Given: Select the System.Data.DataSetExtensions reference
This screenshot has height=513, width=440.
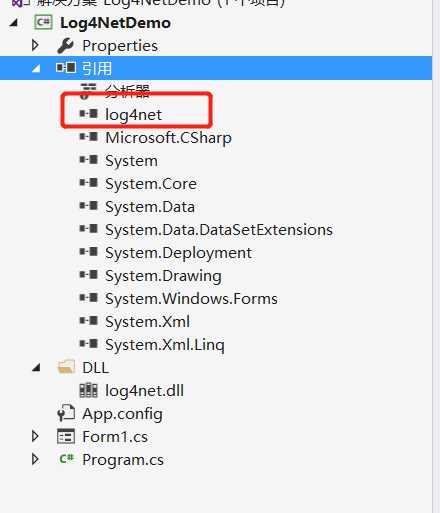Looking at the screenshot, I should [219, 230].
